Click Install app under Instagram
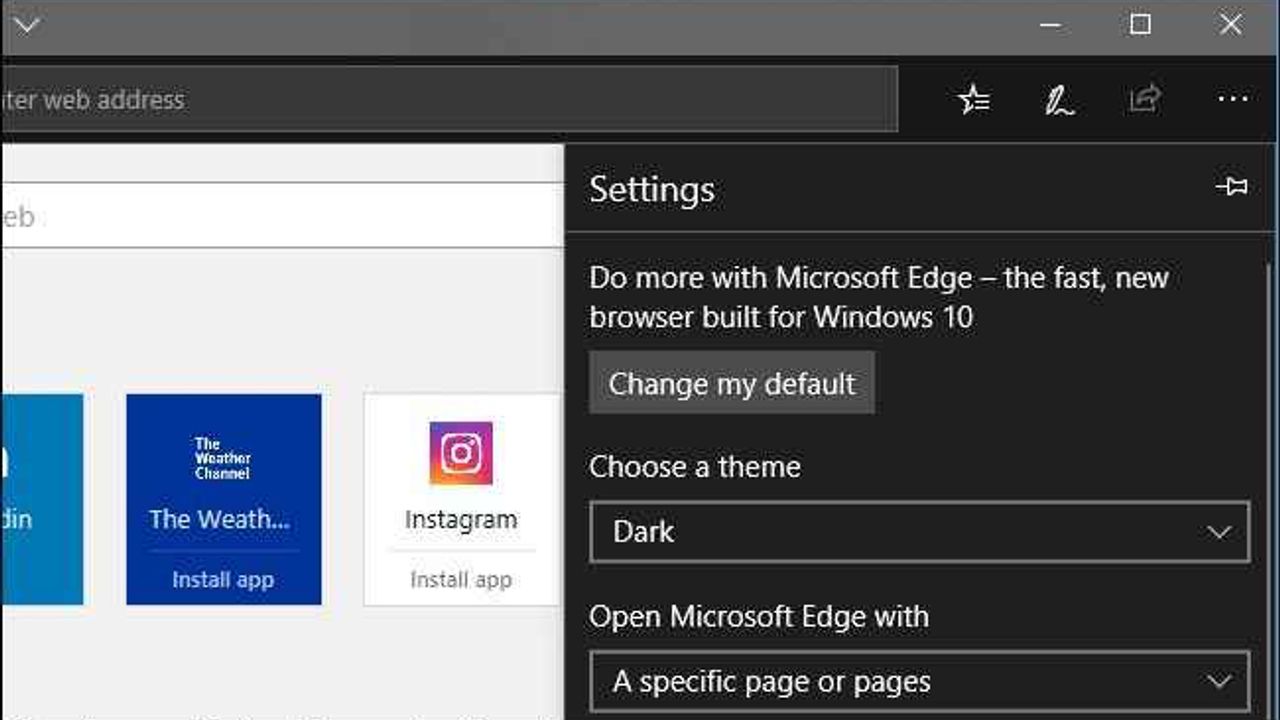This screenshot has height=720, width=1280. point(461,580)
